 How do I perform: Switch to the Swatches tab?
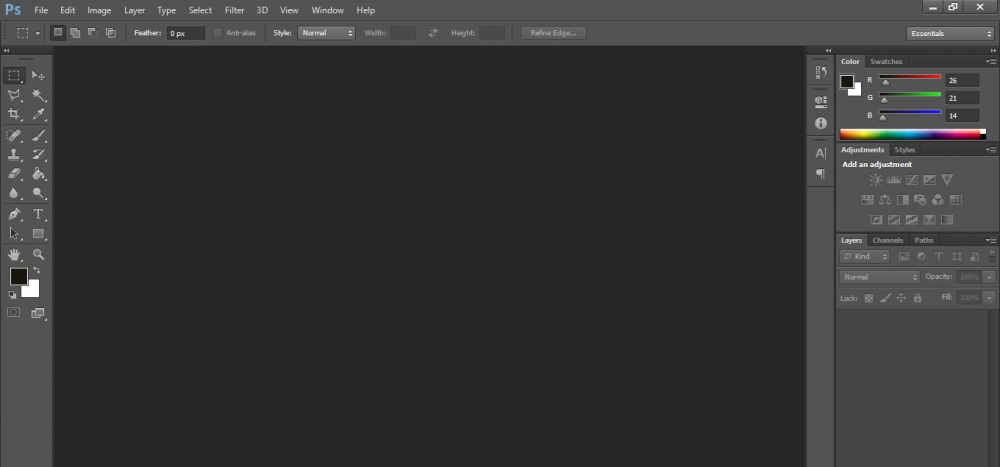pos(886,62)
